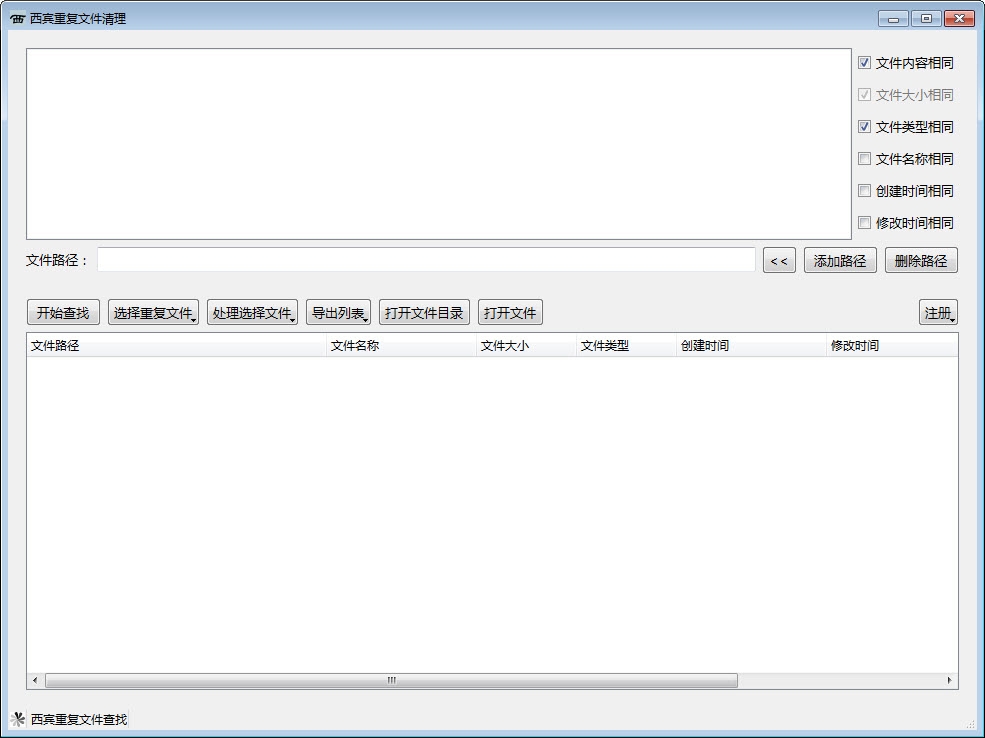Enable the 创建时间相同 option
This screenshot has height=738, width=985.
[864, 191]
